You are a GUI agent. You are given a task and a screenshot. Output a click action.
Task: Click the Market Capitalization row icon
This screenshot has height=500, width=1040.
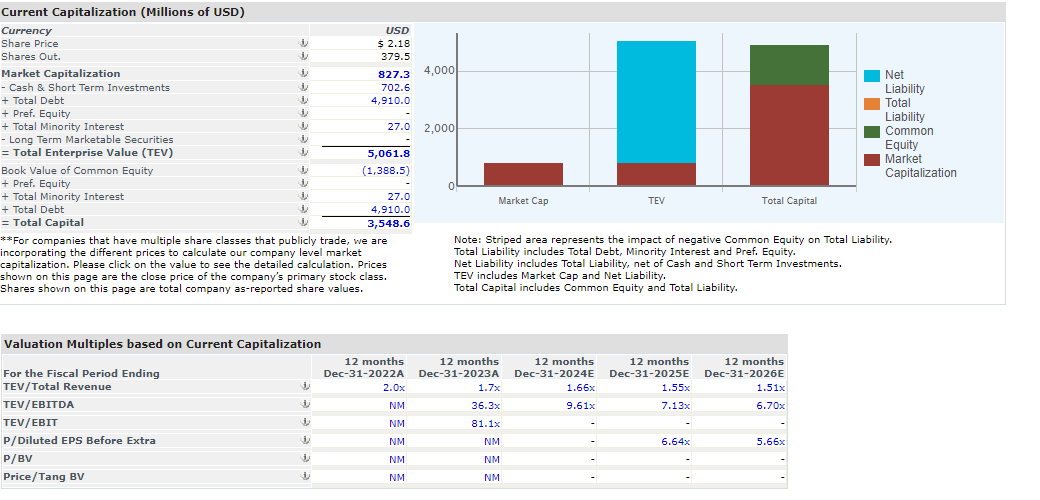click(x=303, y=74)
